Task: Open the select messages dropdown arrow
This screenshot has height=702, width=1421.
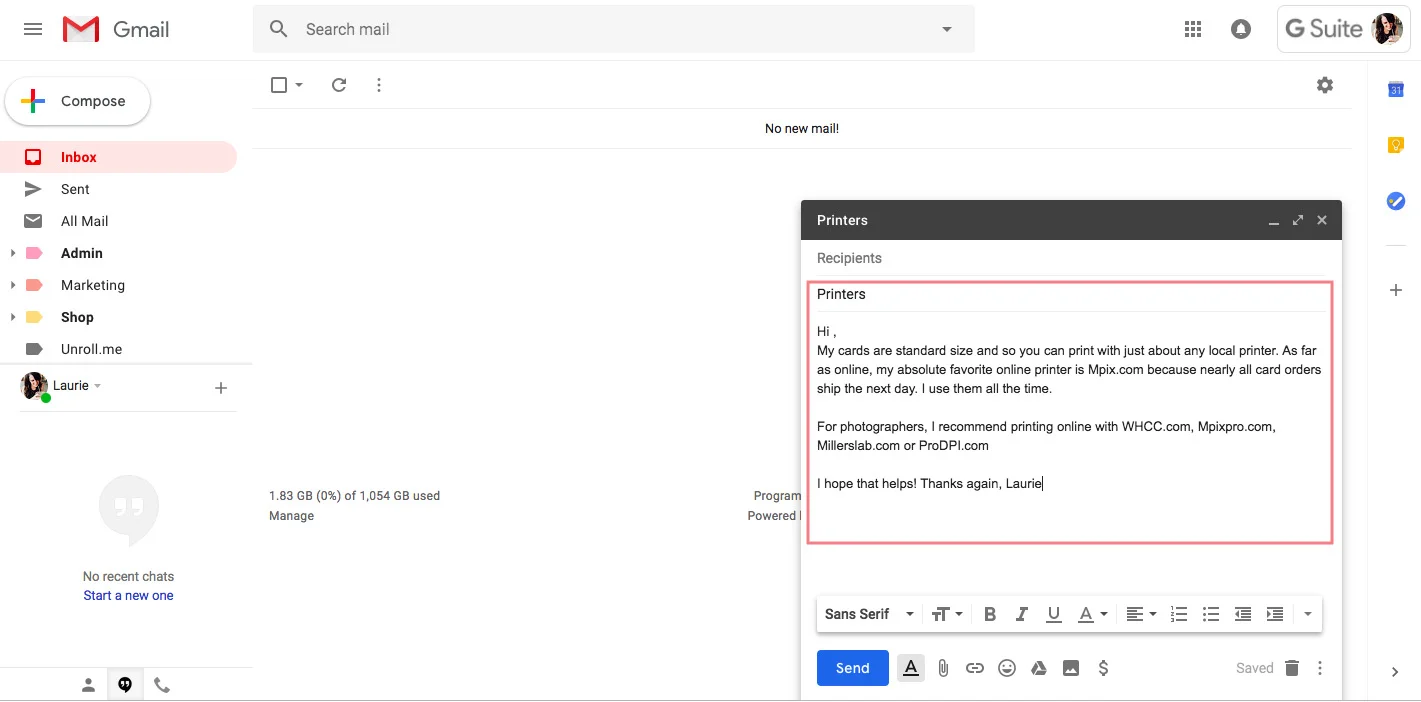Action: coord(299,85)
